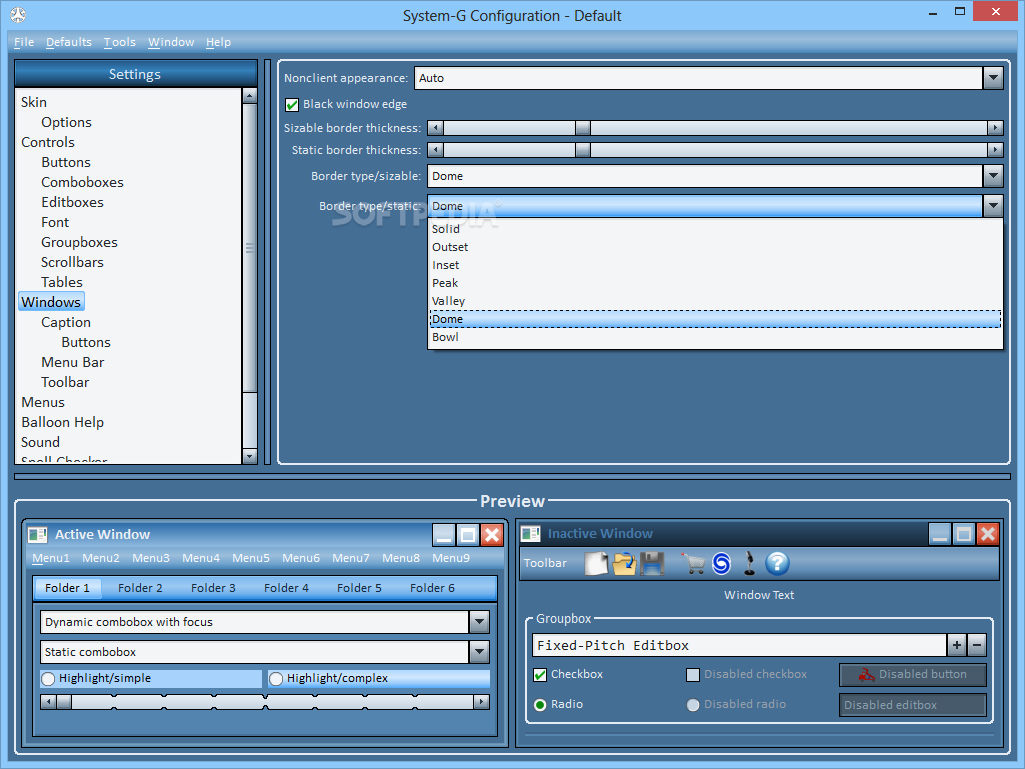
Task: Click the Sizable border thickness slider thumb
Action: [x=582, y=128]
